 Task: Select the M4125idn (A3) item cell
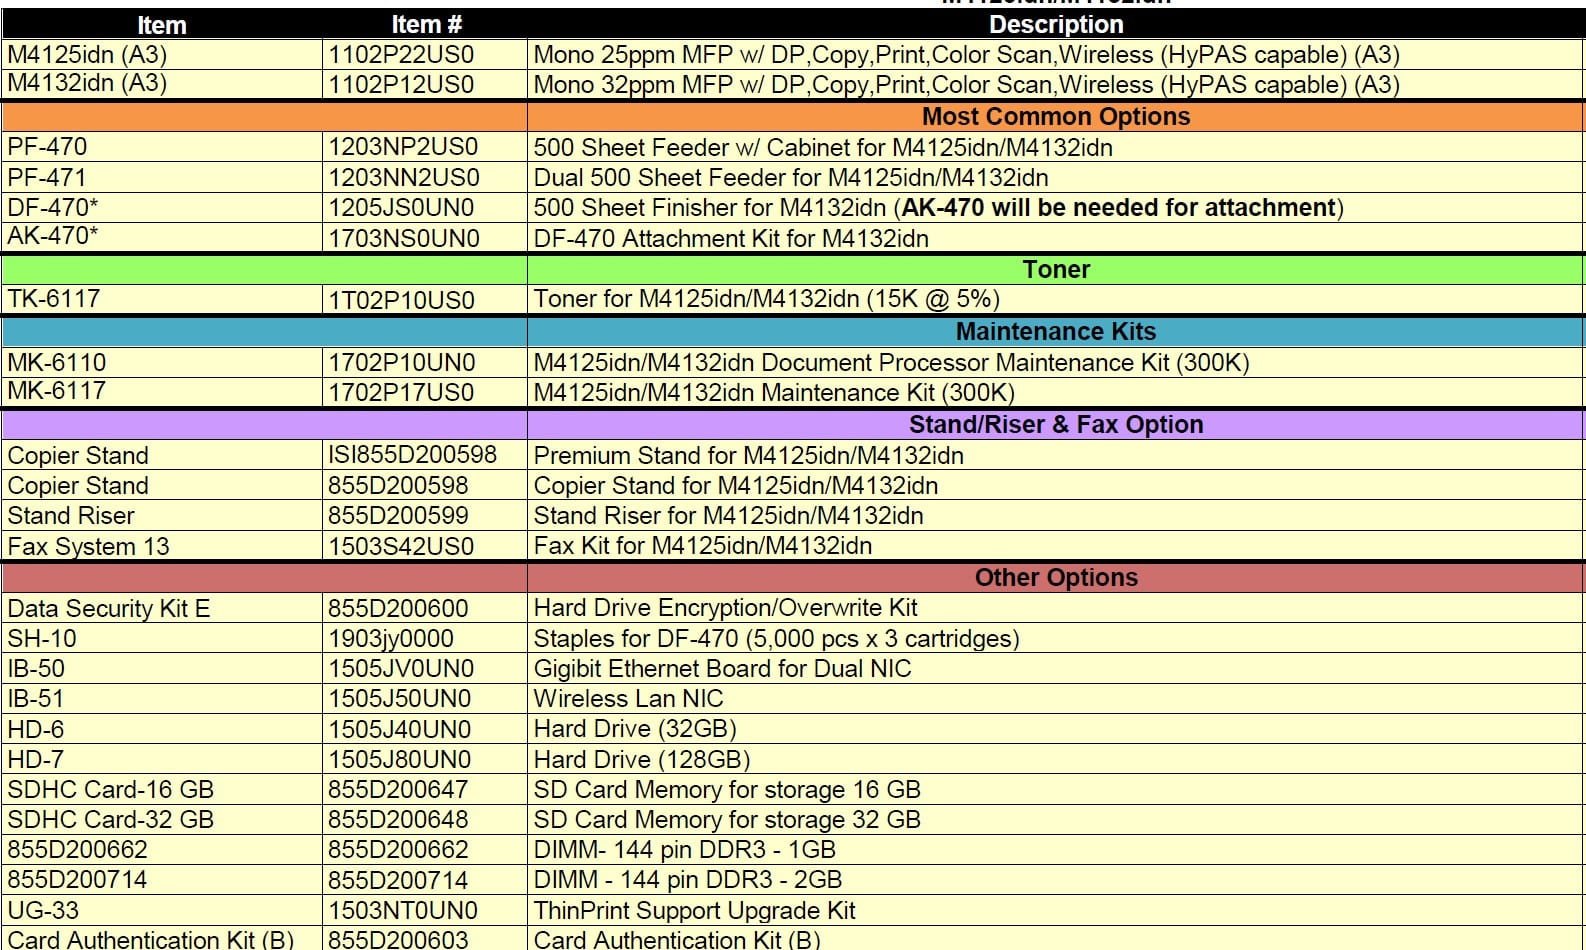pyautogui.click(x=87, y=54)
